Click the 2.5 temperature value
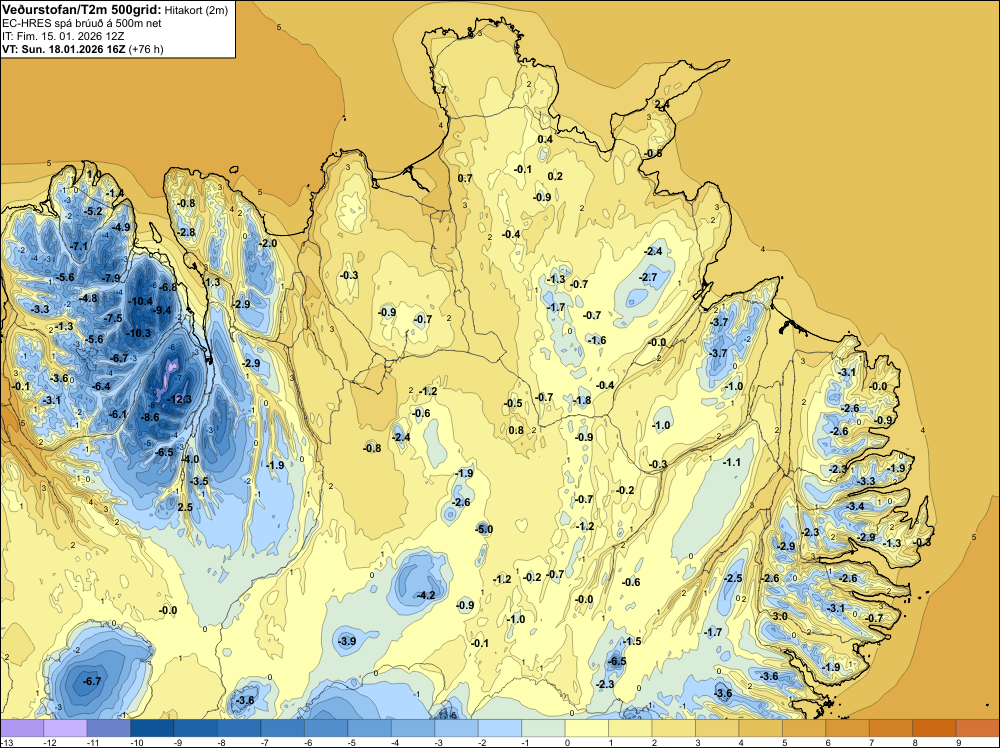This screenshot has width=1000, height=748. click(185, 508)
